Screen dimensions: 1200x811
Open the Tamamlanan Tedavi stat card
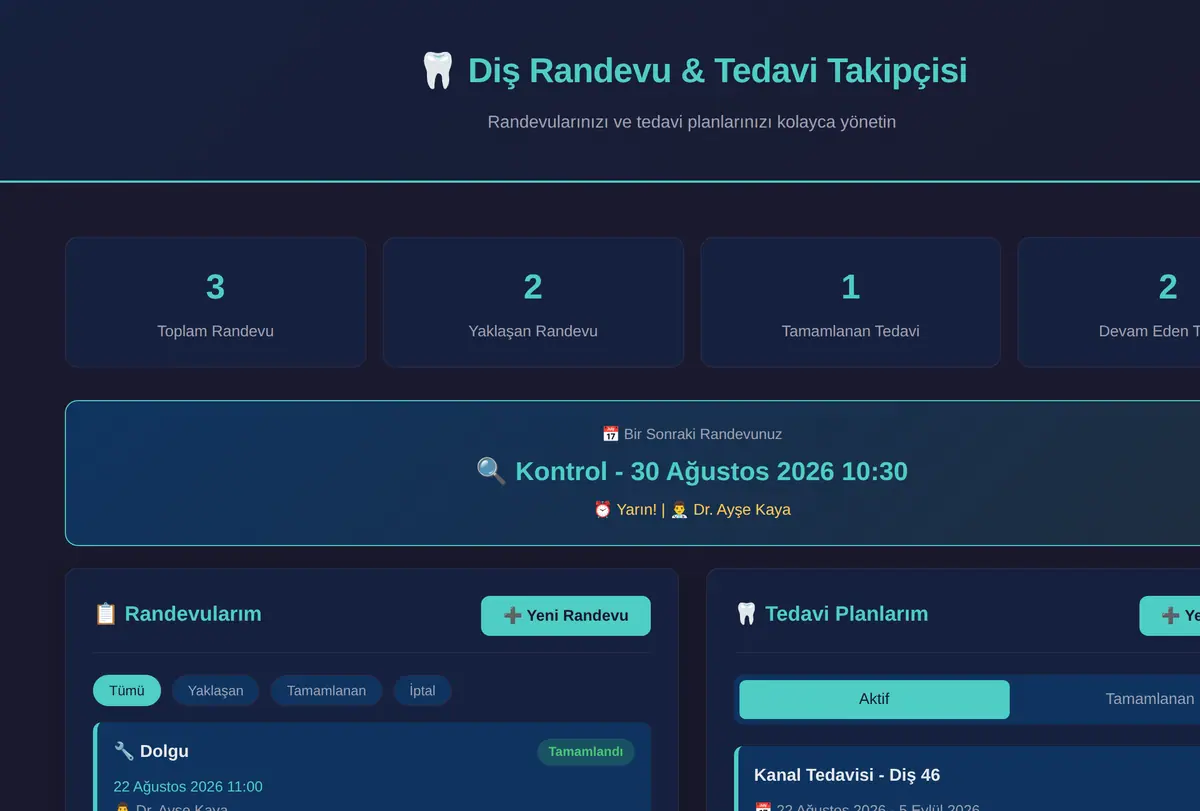(x=851, y=302)
